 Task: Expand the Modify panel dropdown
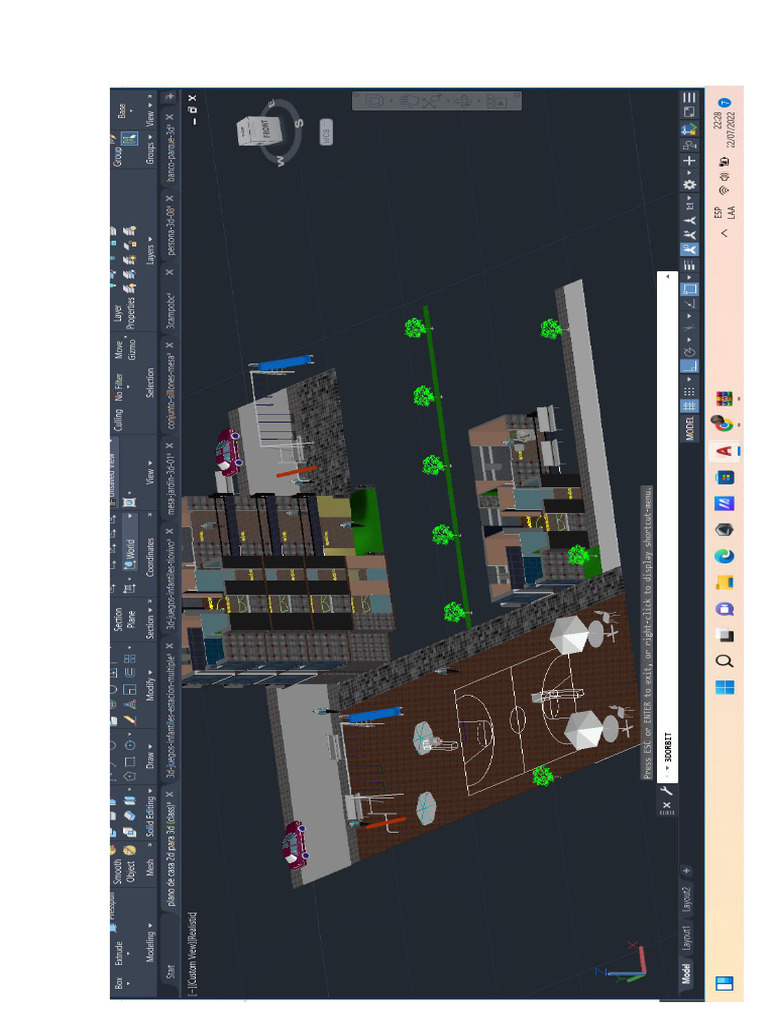click(x=150, y=684)
